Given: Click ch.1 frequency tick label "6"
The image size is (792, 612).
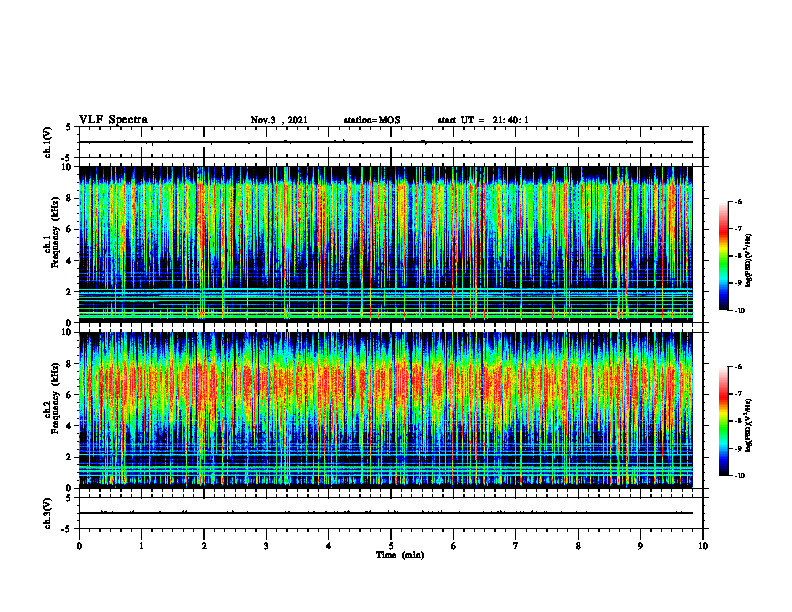Looking at the screenshot, I should click(69, 229).
